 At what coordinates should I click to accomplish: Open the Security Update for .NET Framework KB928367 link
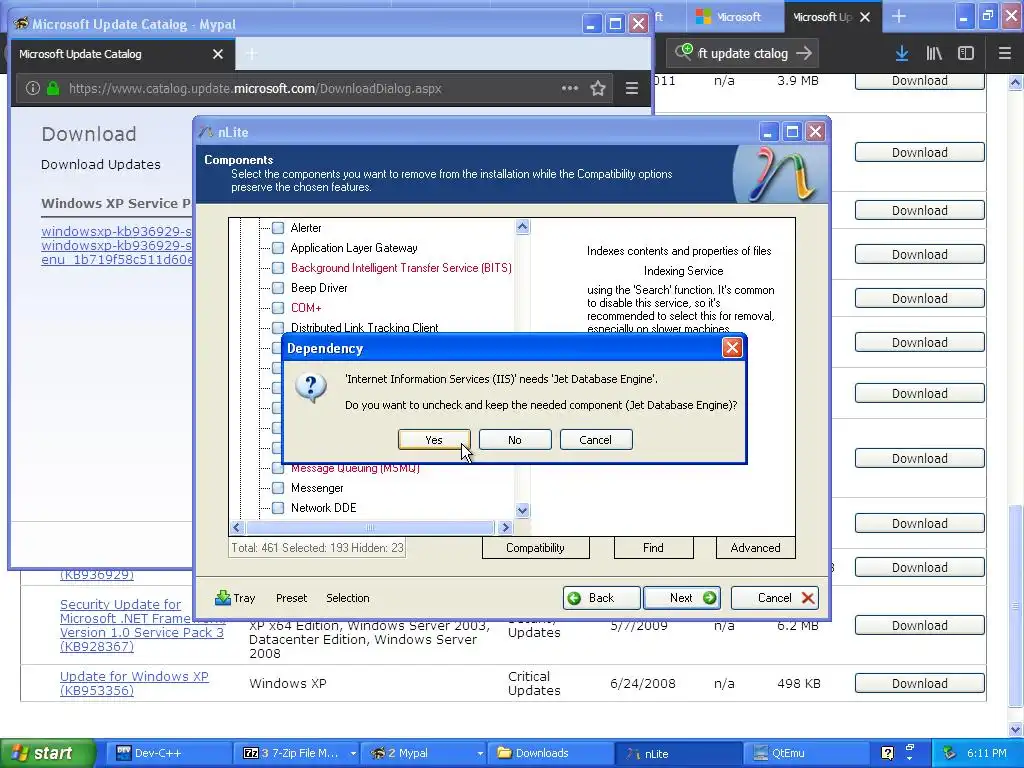pyautogui.click(x=142, y=626)
